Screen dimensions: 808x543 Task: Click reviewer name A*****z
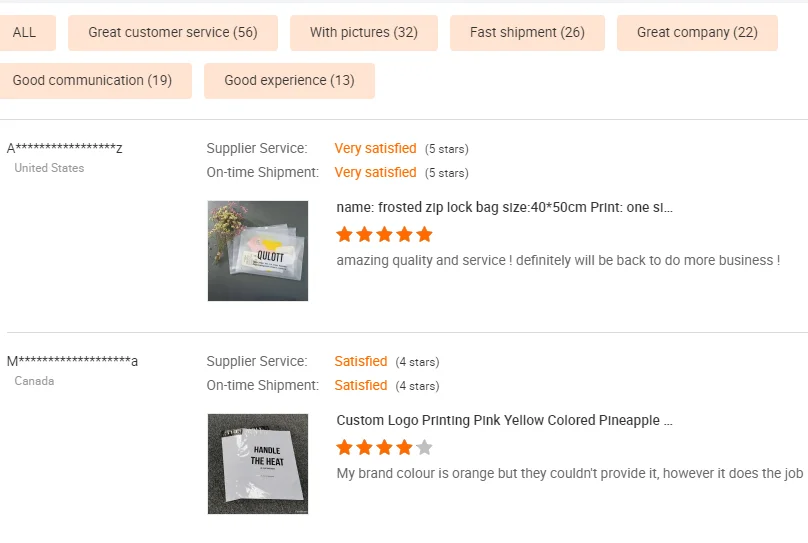click(65, 149)
